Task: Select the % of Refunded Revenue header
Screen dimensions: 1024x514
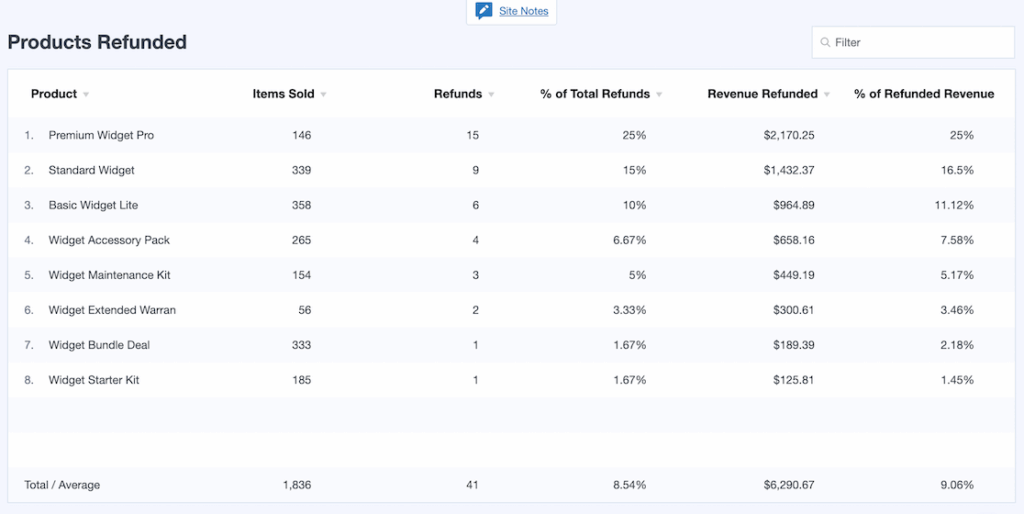Action: point(924,94)
